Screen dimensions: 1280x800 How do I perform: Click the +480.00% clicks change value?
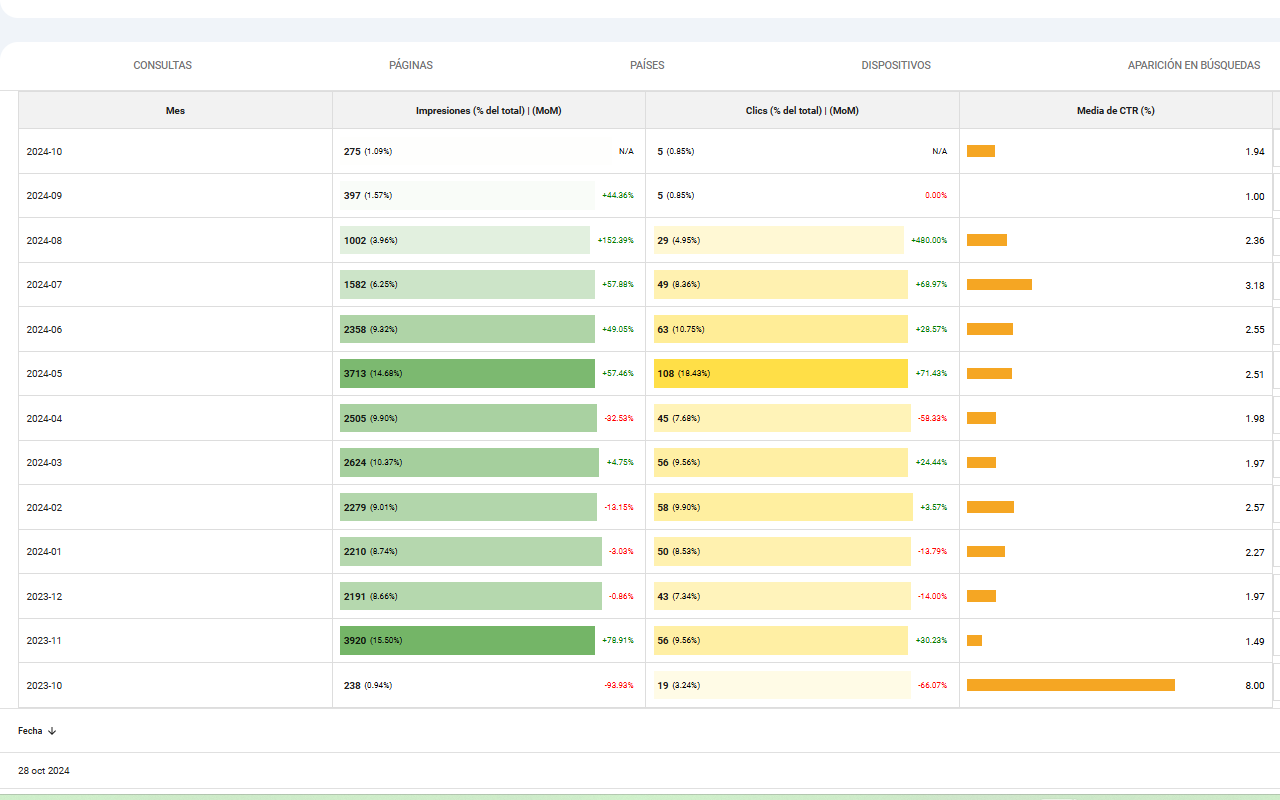928,241
